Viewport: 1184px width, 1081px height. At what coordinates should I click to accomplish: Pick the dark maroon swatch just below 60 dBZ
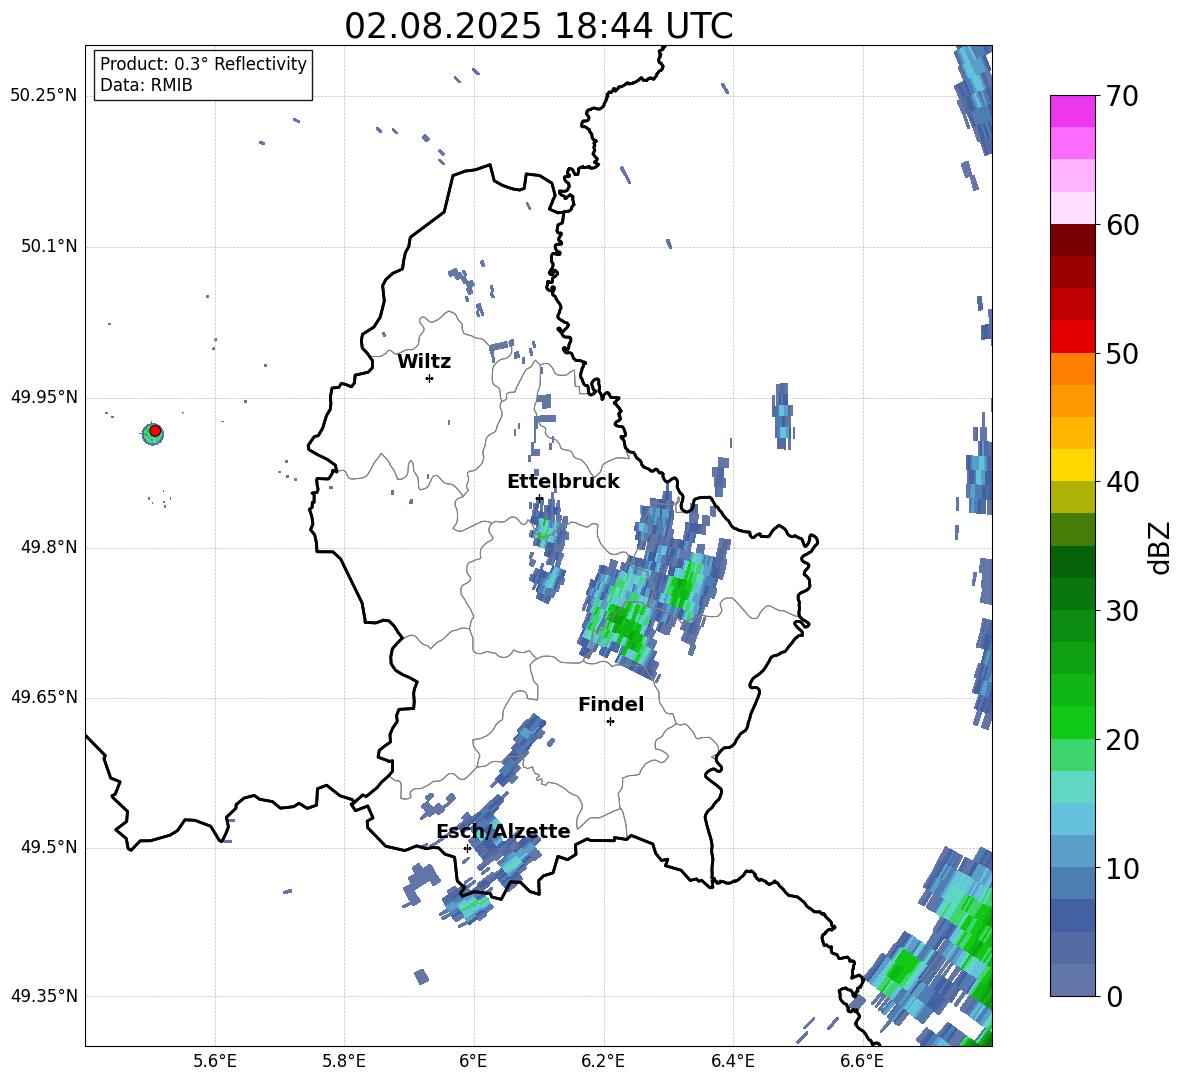coord(1072,240)
